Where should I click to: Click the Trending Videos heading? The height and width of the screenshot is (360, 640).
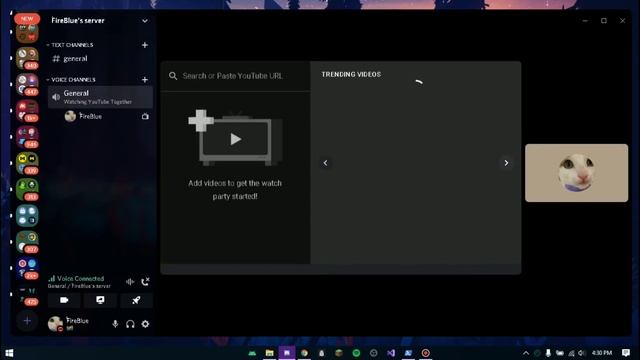tap(351, 75)
